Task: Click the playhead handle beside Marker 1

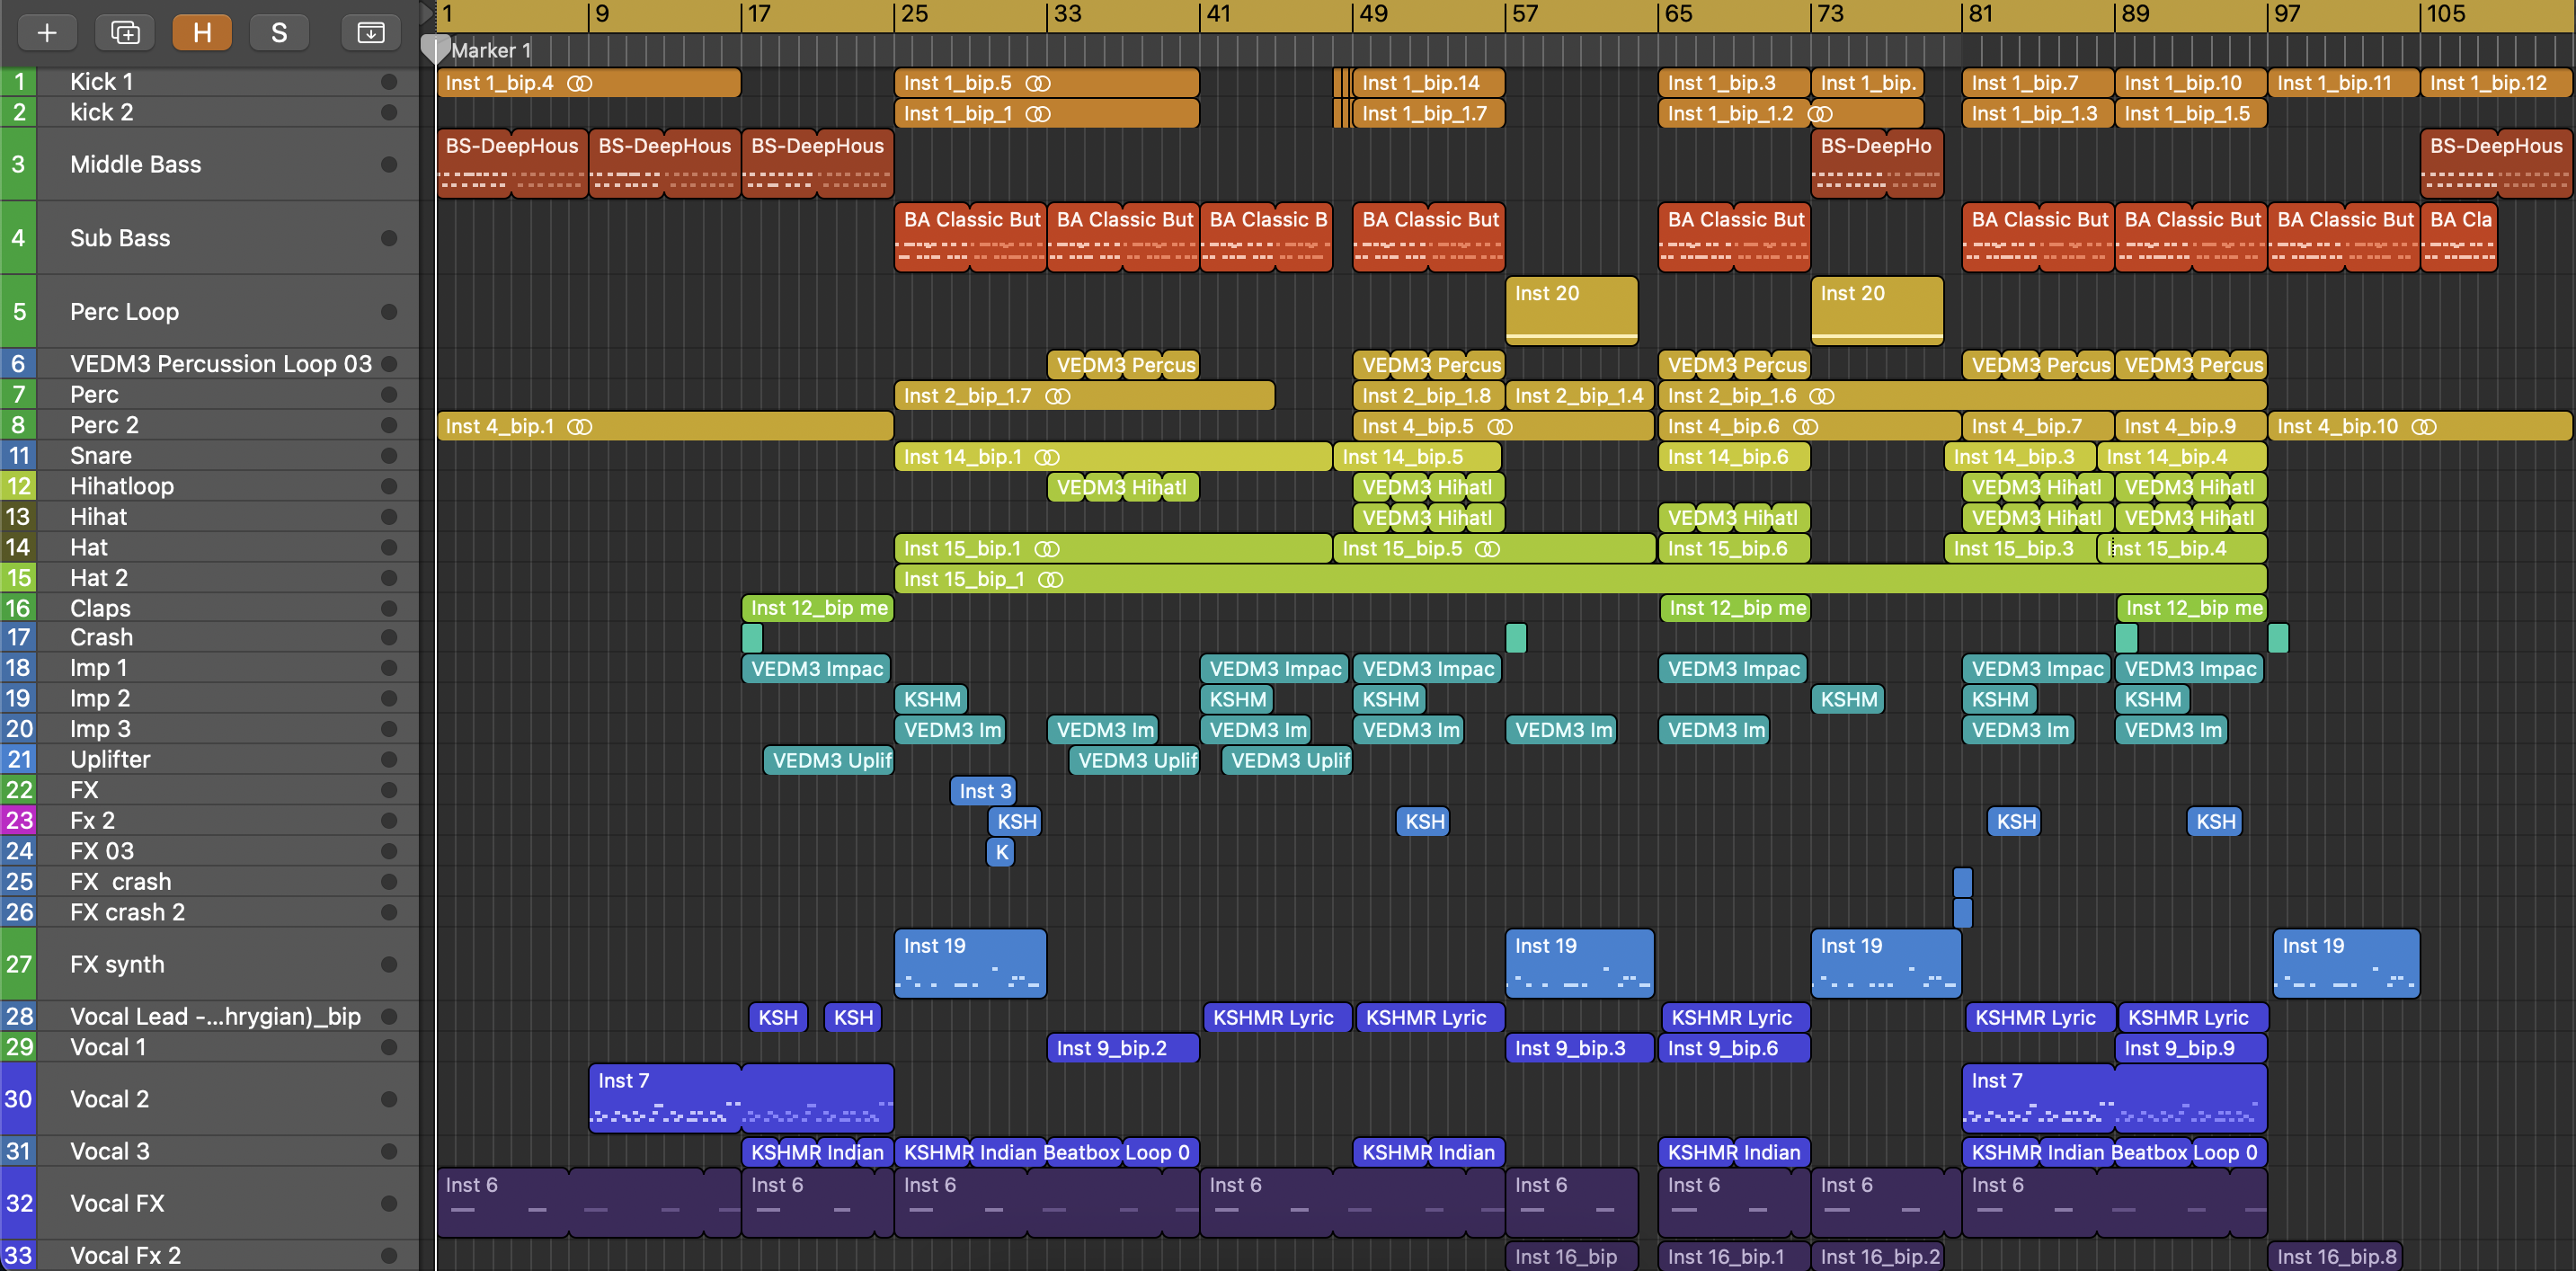Action: [x=434, y=49]
